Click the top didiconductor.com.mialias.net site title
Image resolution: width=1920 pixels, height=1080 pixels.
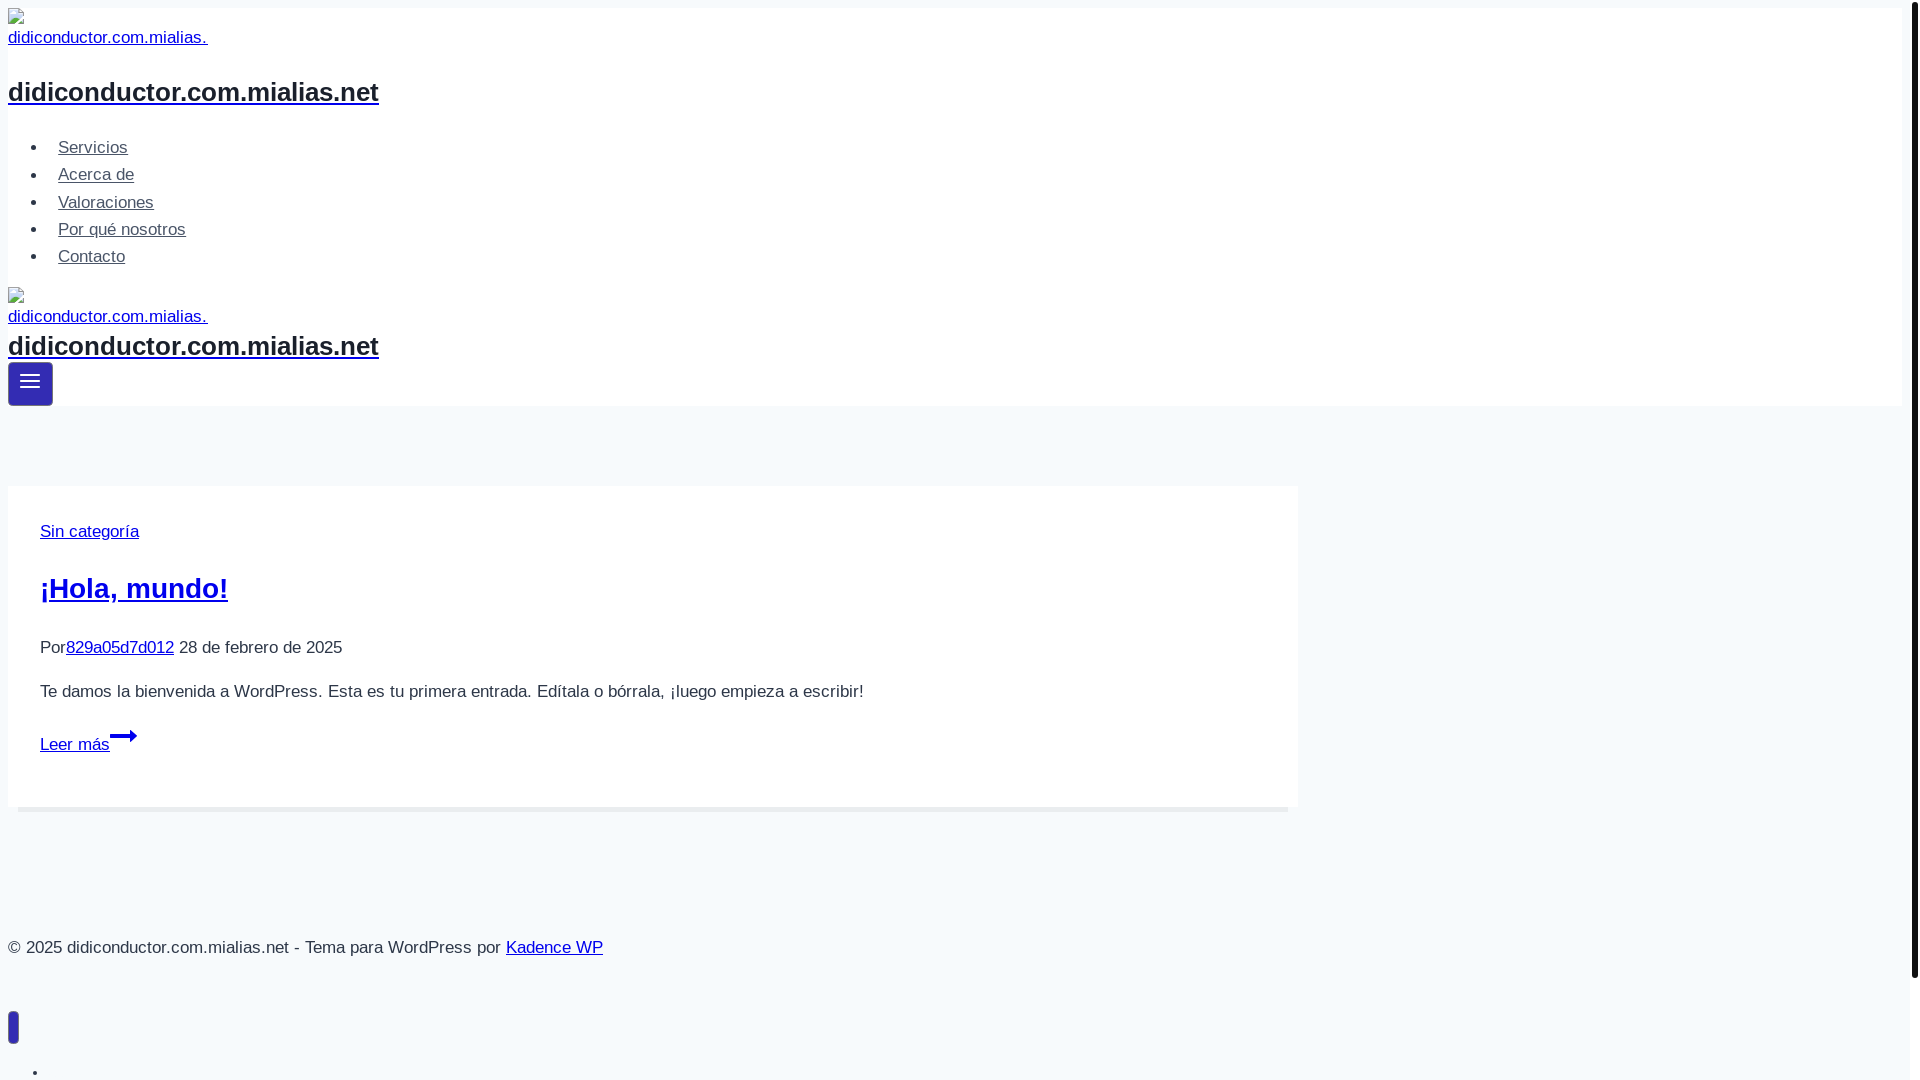193,92
